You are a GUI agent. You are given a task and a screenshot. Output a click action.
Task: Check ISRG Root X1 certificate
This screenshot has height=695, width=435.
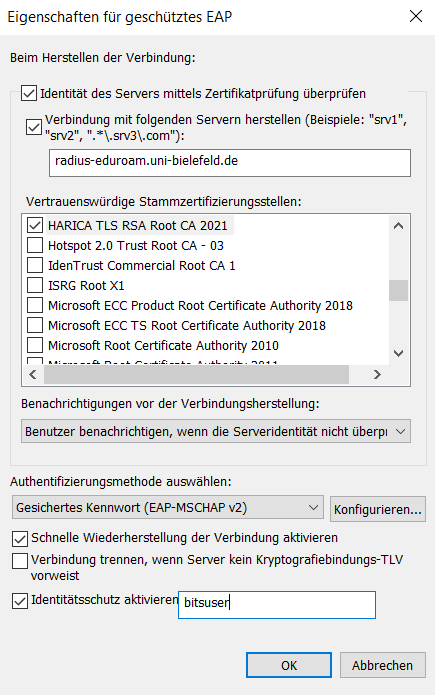coord(35,285)
